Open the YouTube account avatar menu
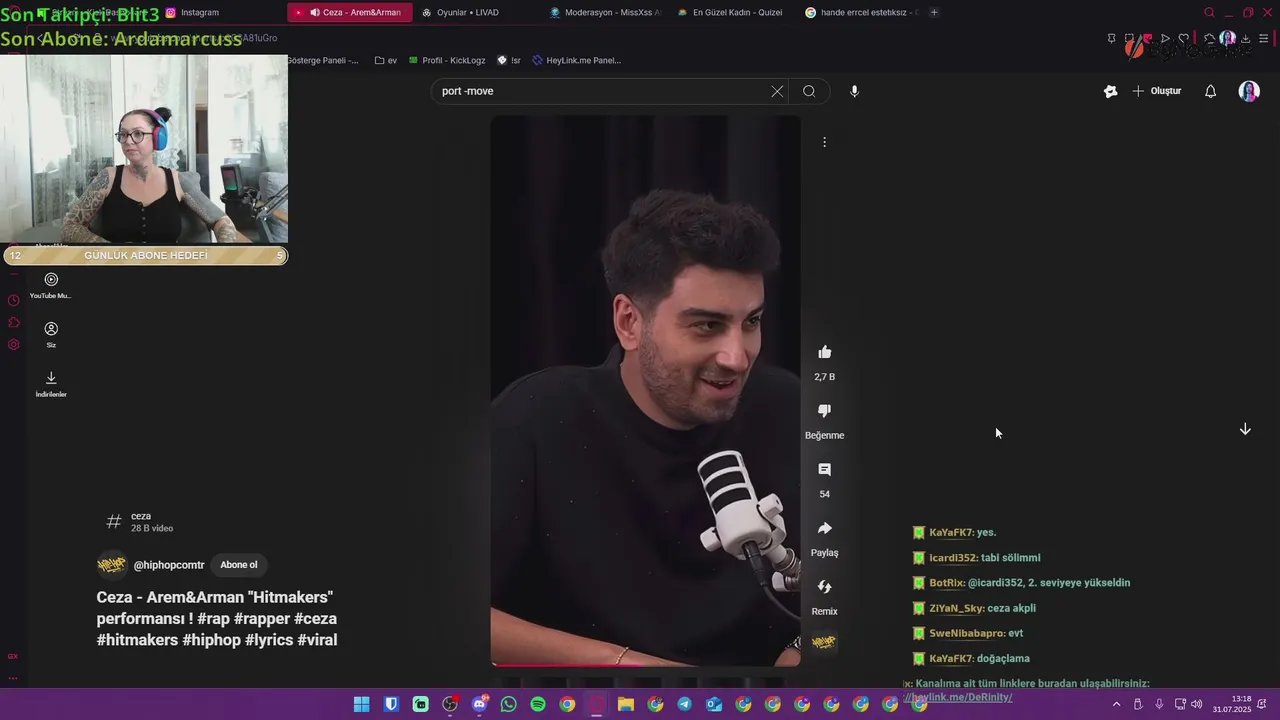Image resolution: width=1280 pixels, height=720 pixels. [x=1249, y=91]
